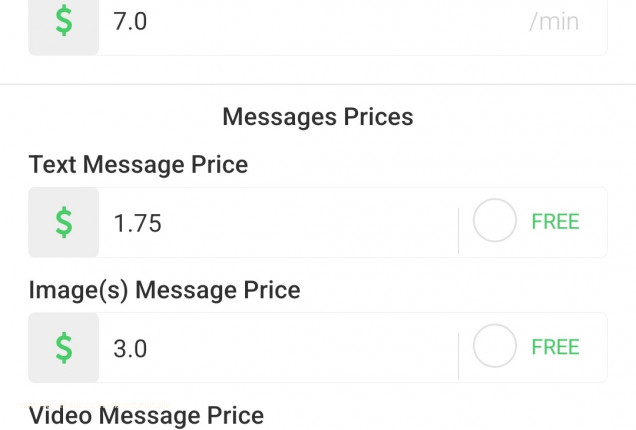The height and width of the screenshot is (430, 636).
Task: Click the FREE label in image message row
Action: point(555,348)
